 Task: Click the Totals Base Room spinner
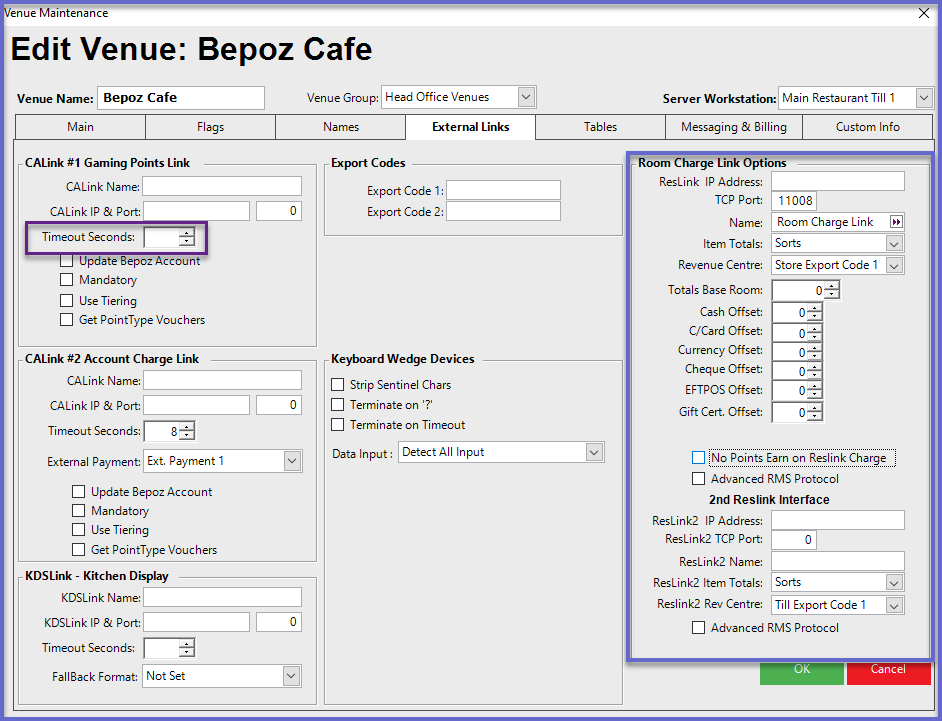point(806,290)
